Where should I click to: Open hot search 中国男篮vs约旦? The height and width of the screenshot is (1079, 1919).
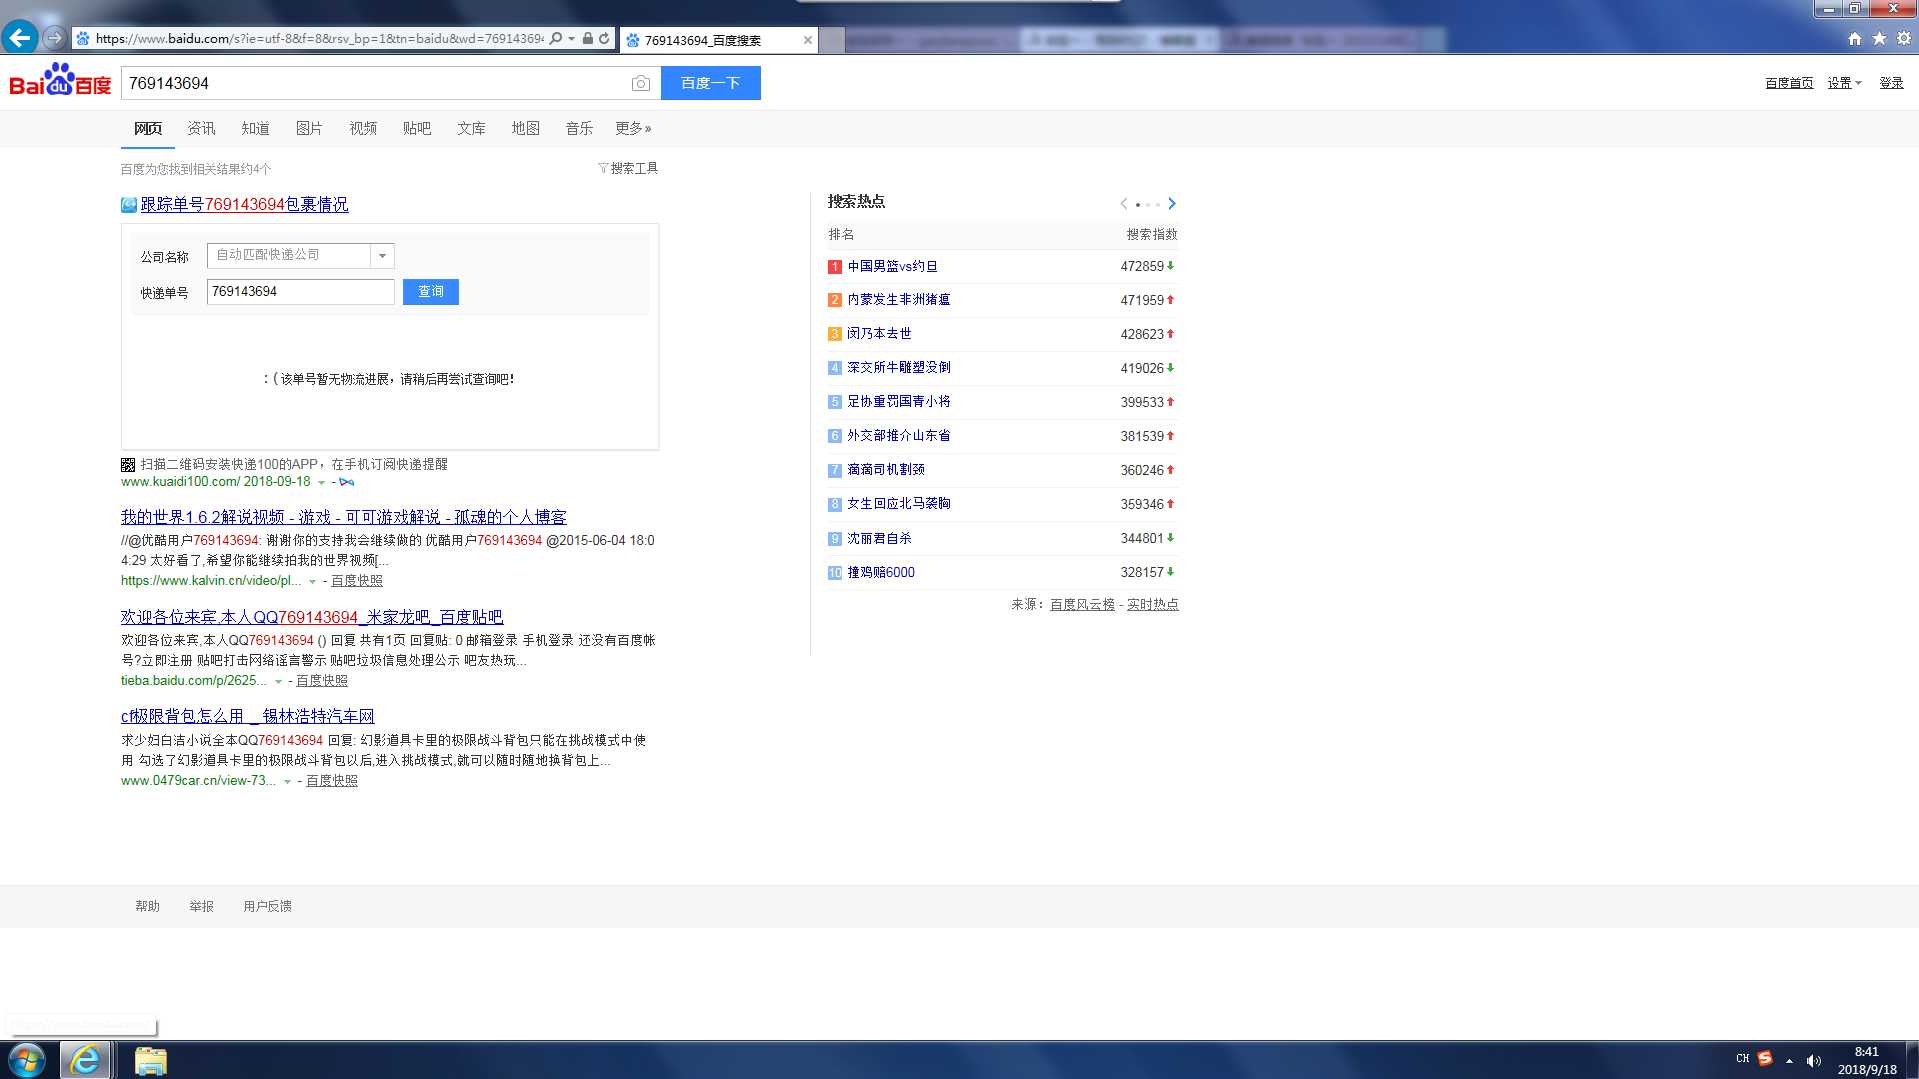[893, 266]
